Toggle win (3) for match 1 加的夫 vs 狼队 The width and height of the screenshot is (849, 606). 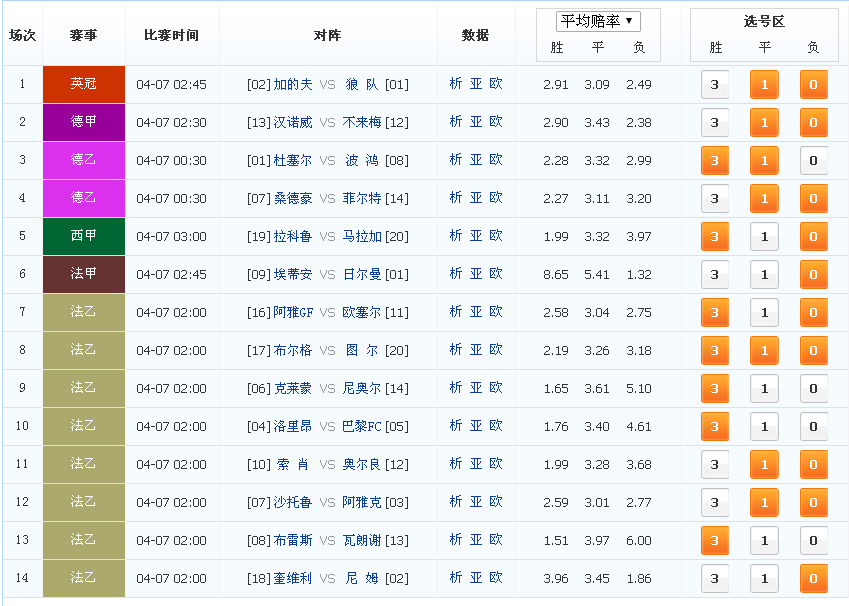(715, 84)
